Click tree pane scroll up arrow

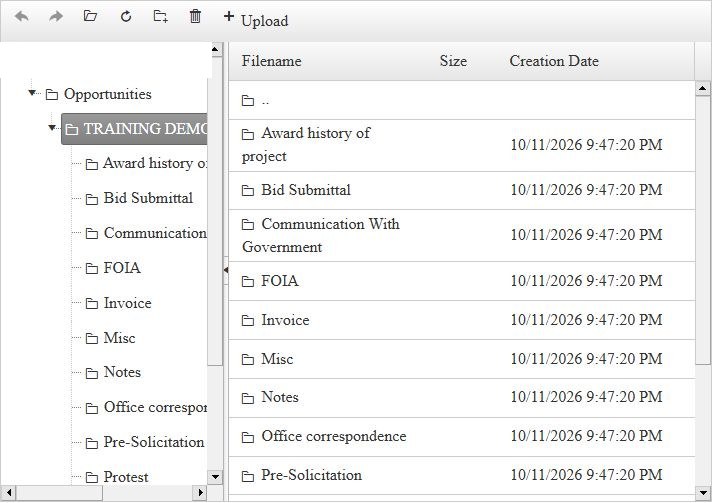click(x=215, y=49)
